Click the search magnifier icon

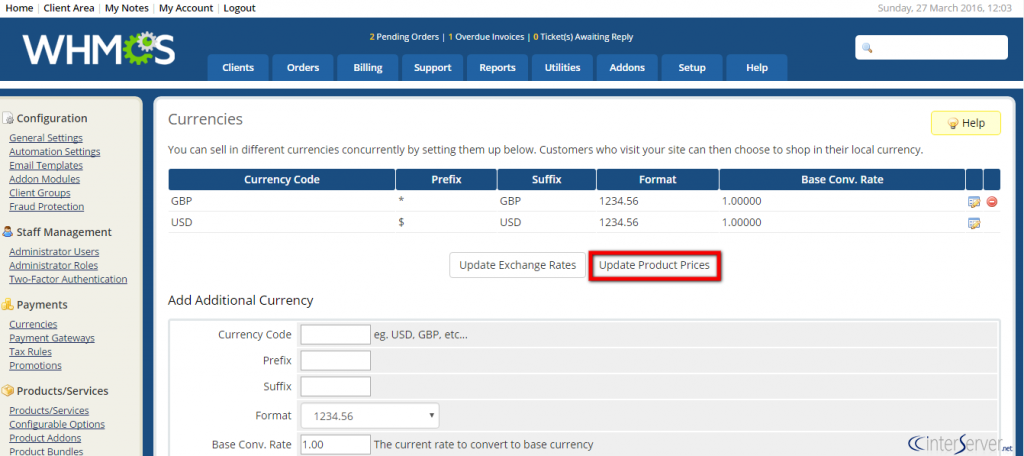(867, 48)
